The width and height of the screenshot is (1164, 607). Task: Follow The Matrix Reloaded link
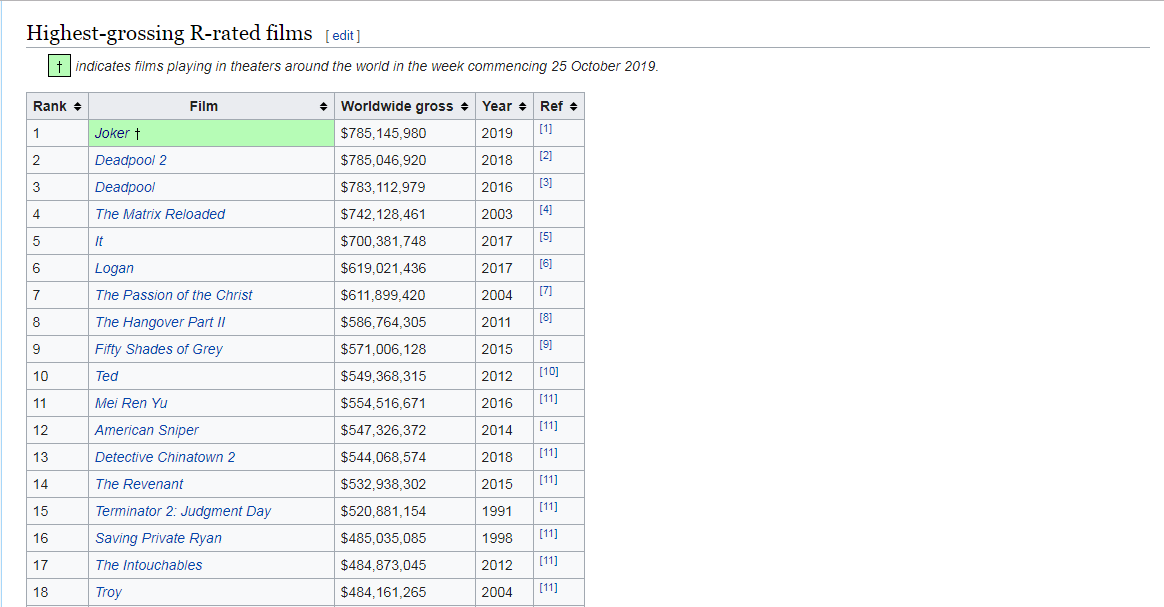[x=160, y=214]
